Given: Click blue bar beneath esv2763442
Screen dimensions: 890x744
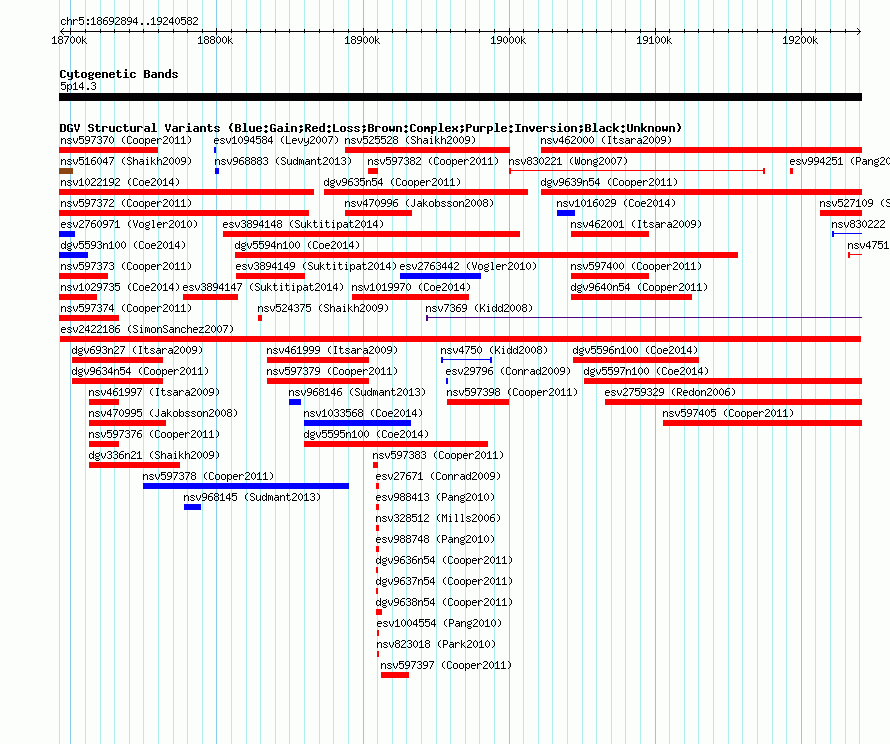Looking at the screenshot, I should point(440,276).
